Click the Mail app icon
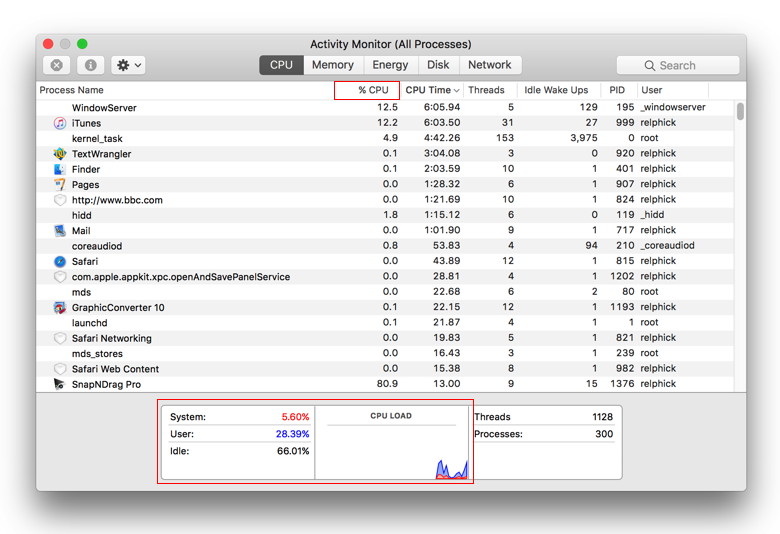This screenshot has width=780, height=534. (x=60, y=230)
